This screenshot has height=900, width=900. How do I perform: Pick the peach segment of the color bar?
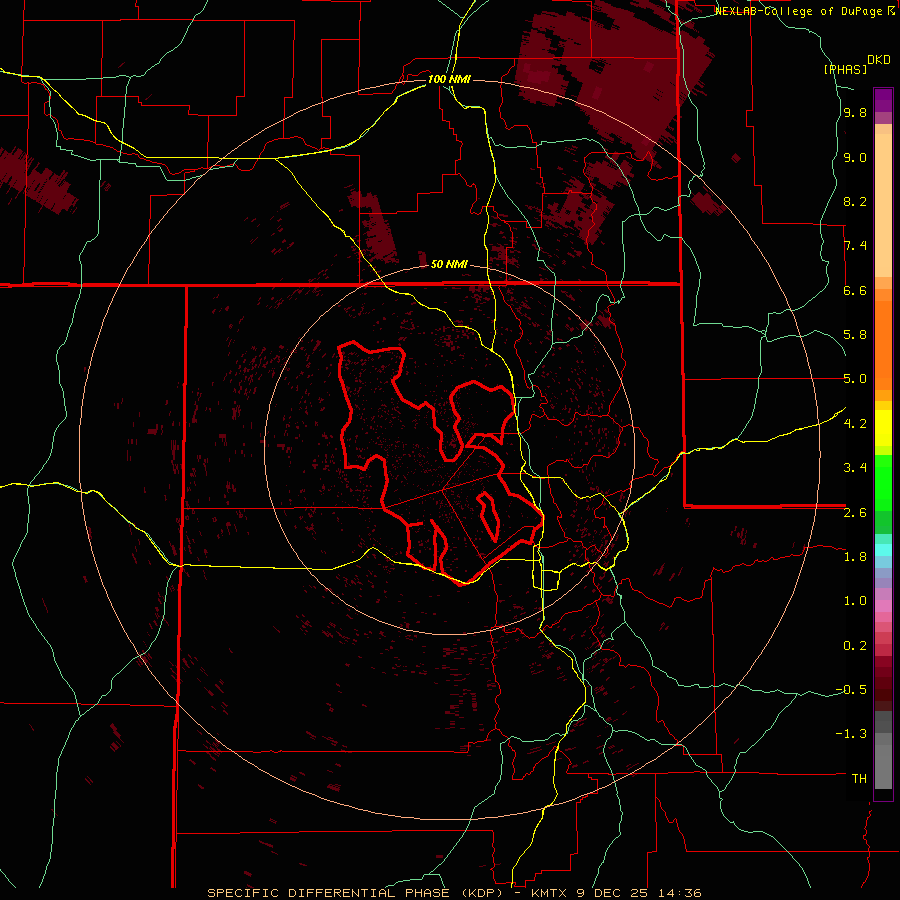coord(883,205)
